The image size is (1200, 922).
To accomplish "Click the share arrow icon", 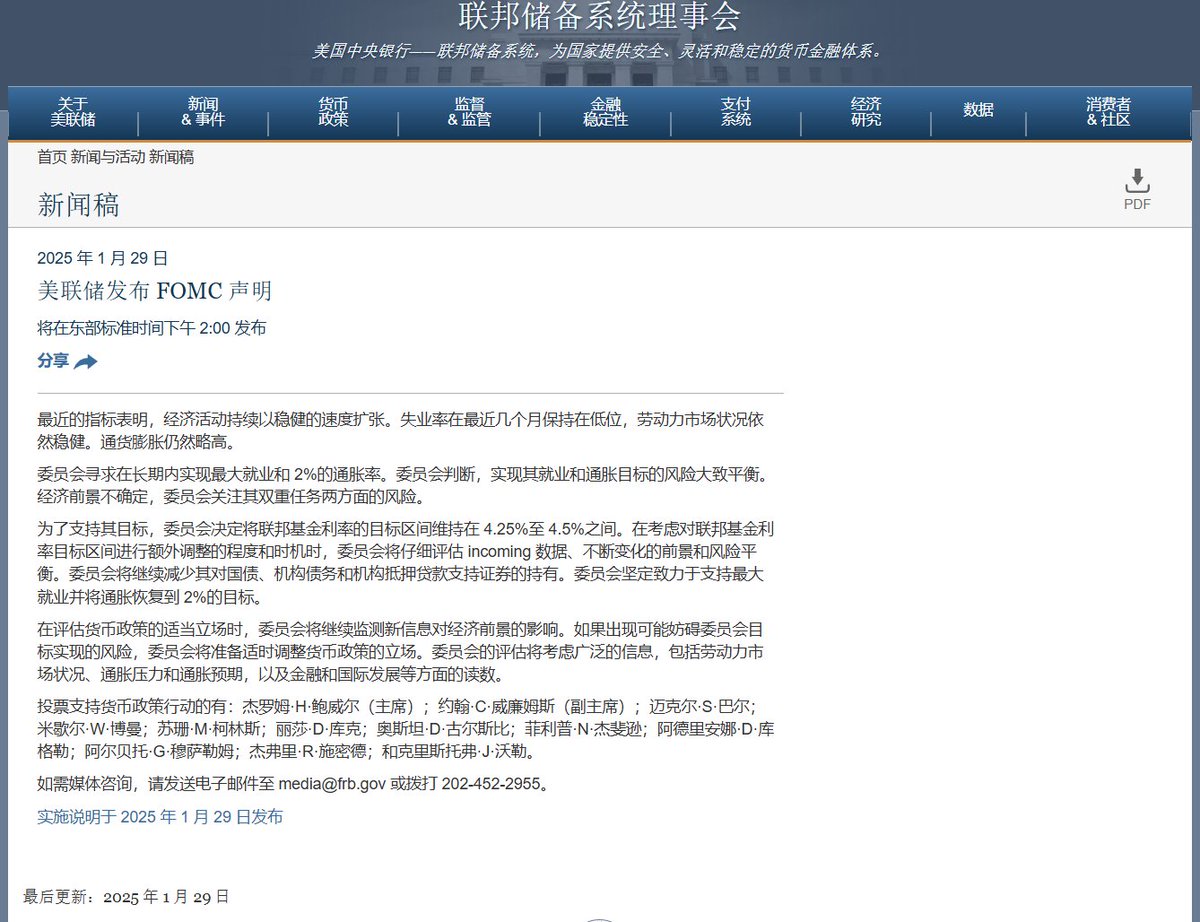I will (x=86, y=362).
